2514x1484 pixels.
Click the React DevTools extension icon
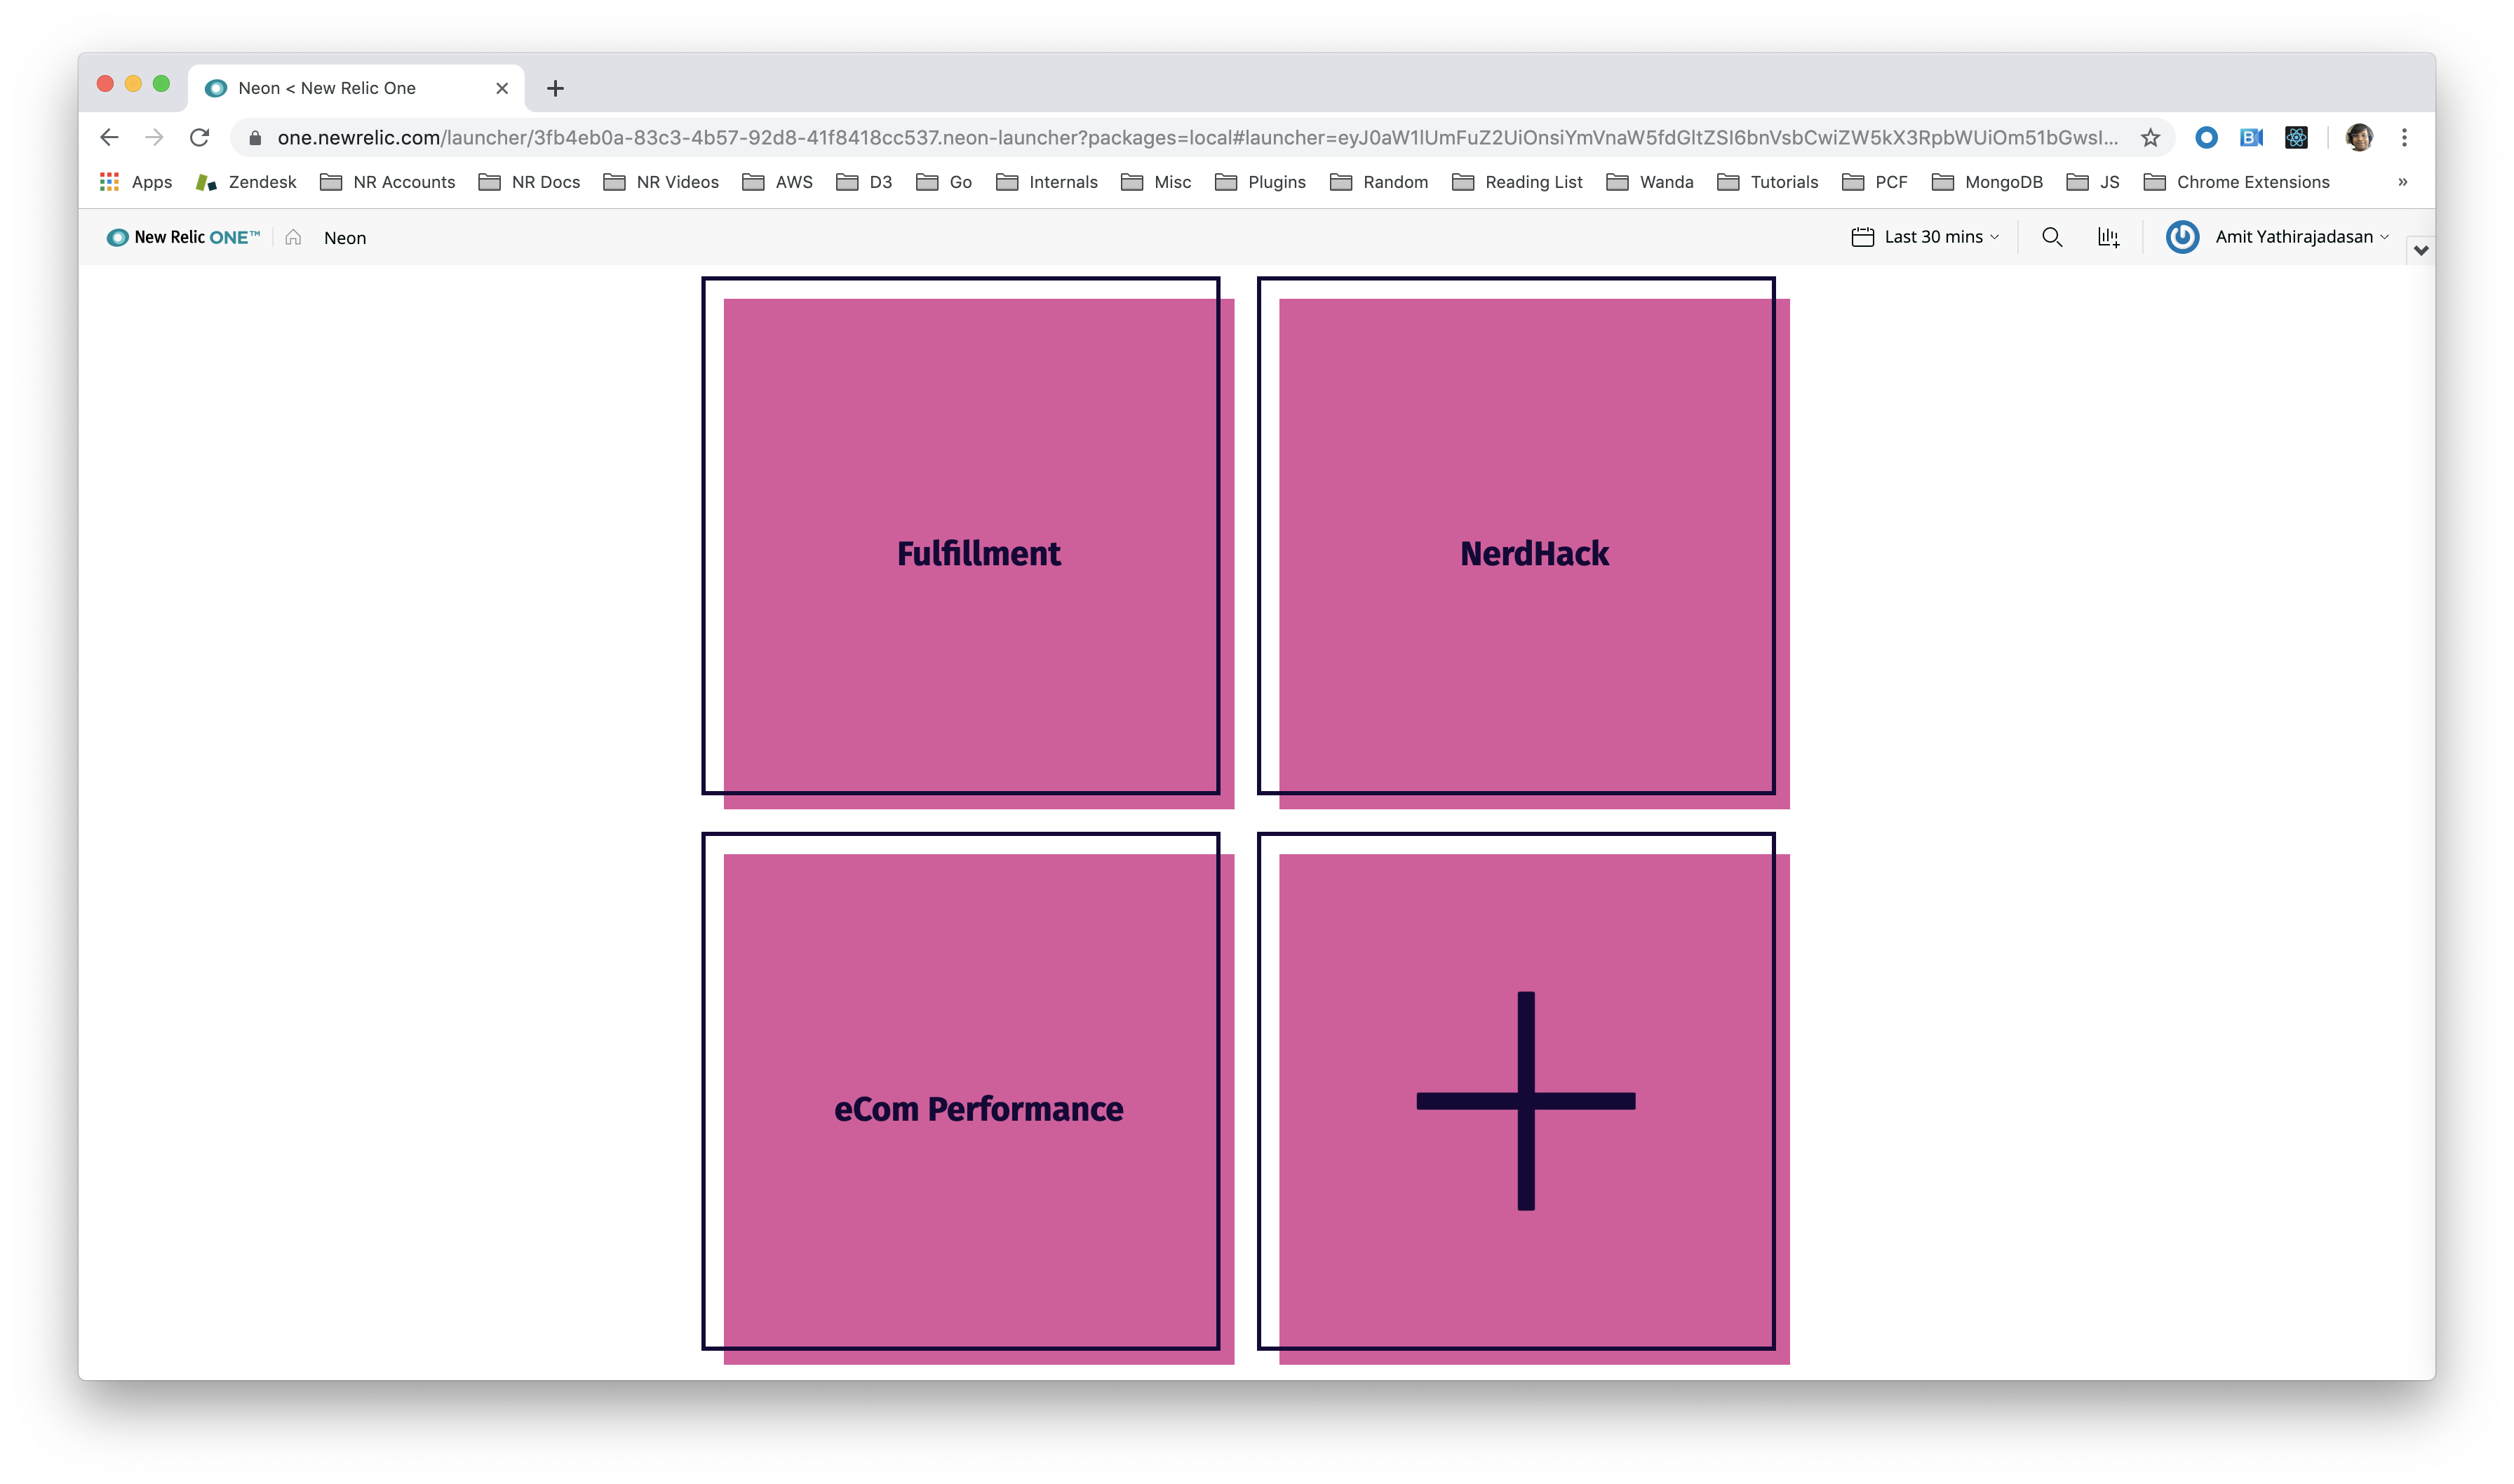2296,138
